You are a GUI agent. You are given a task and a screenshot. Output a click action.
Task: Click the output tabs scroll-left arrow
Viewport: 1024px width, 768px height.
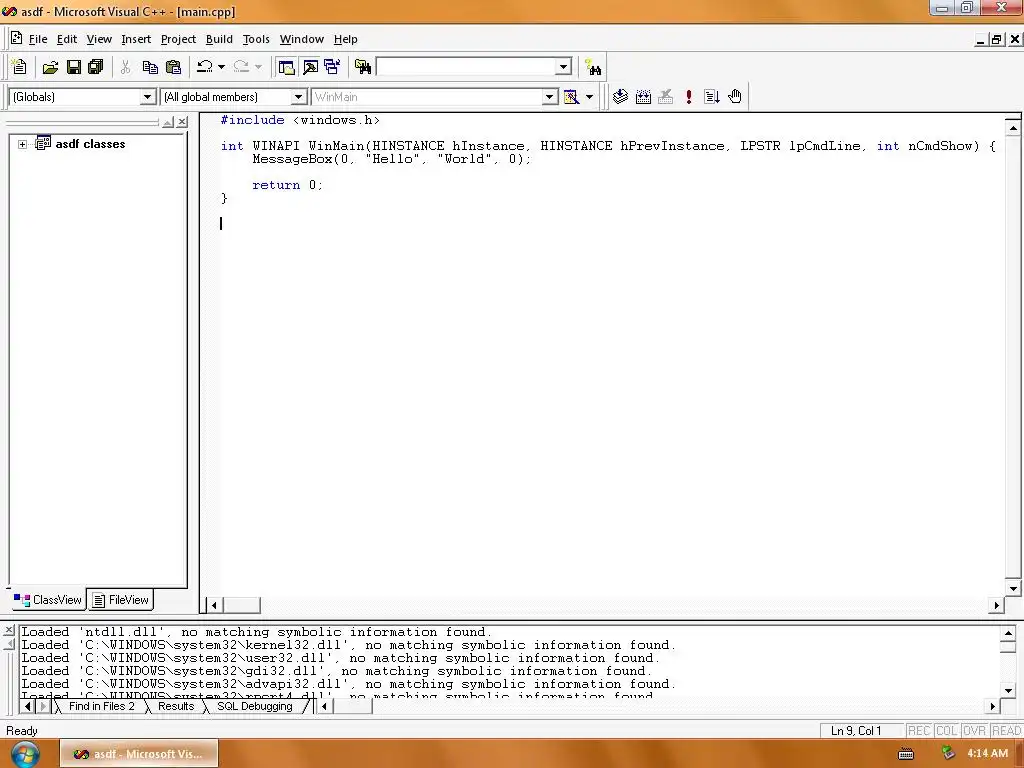(x=27, y=706)
